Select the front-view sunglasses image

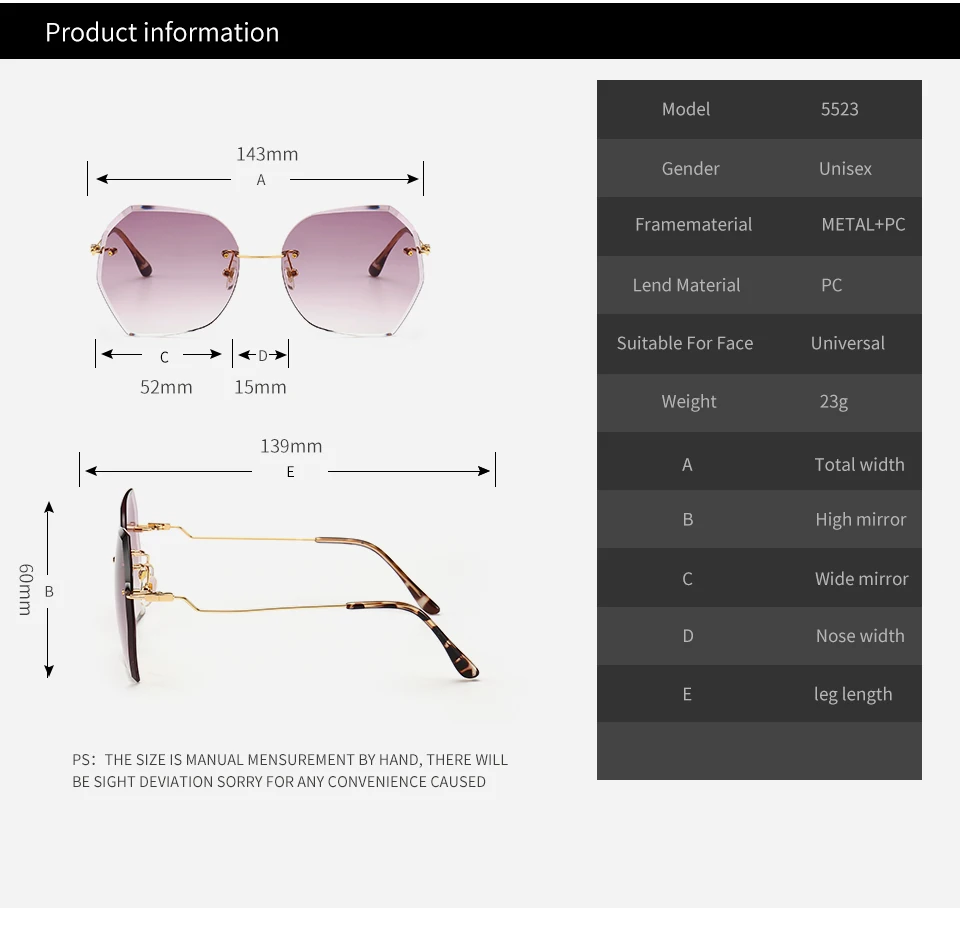[260, 271]
